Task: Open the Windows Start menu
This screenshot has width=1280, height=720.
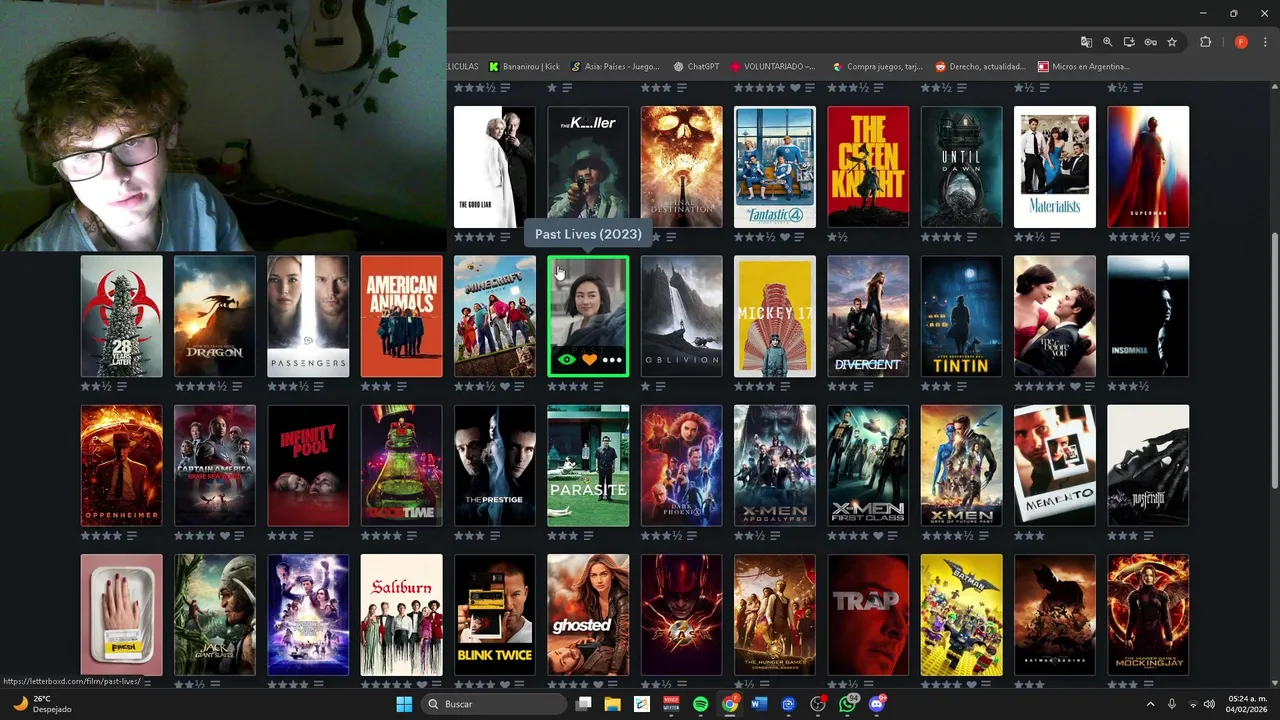Action: 404,704
